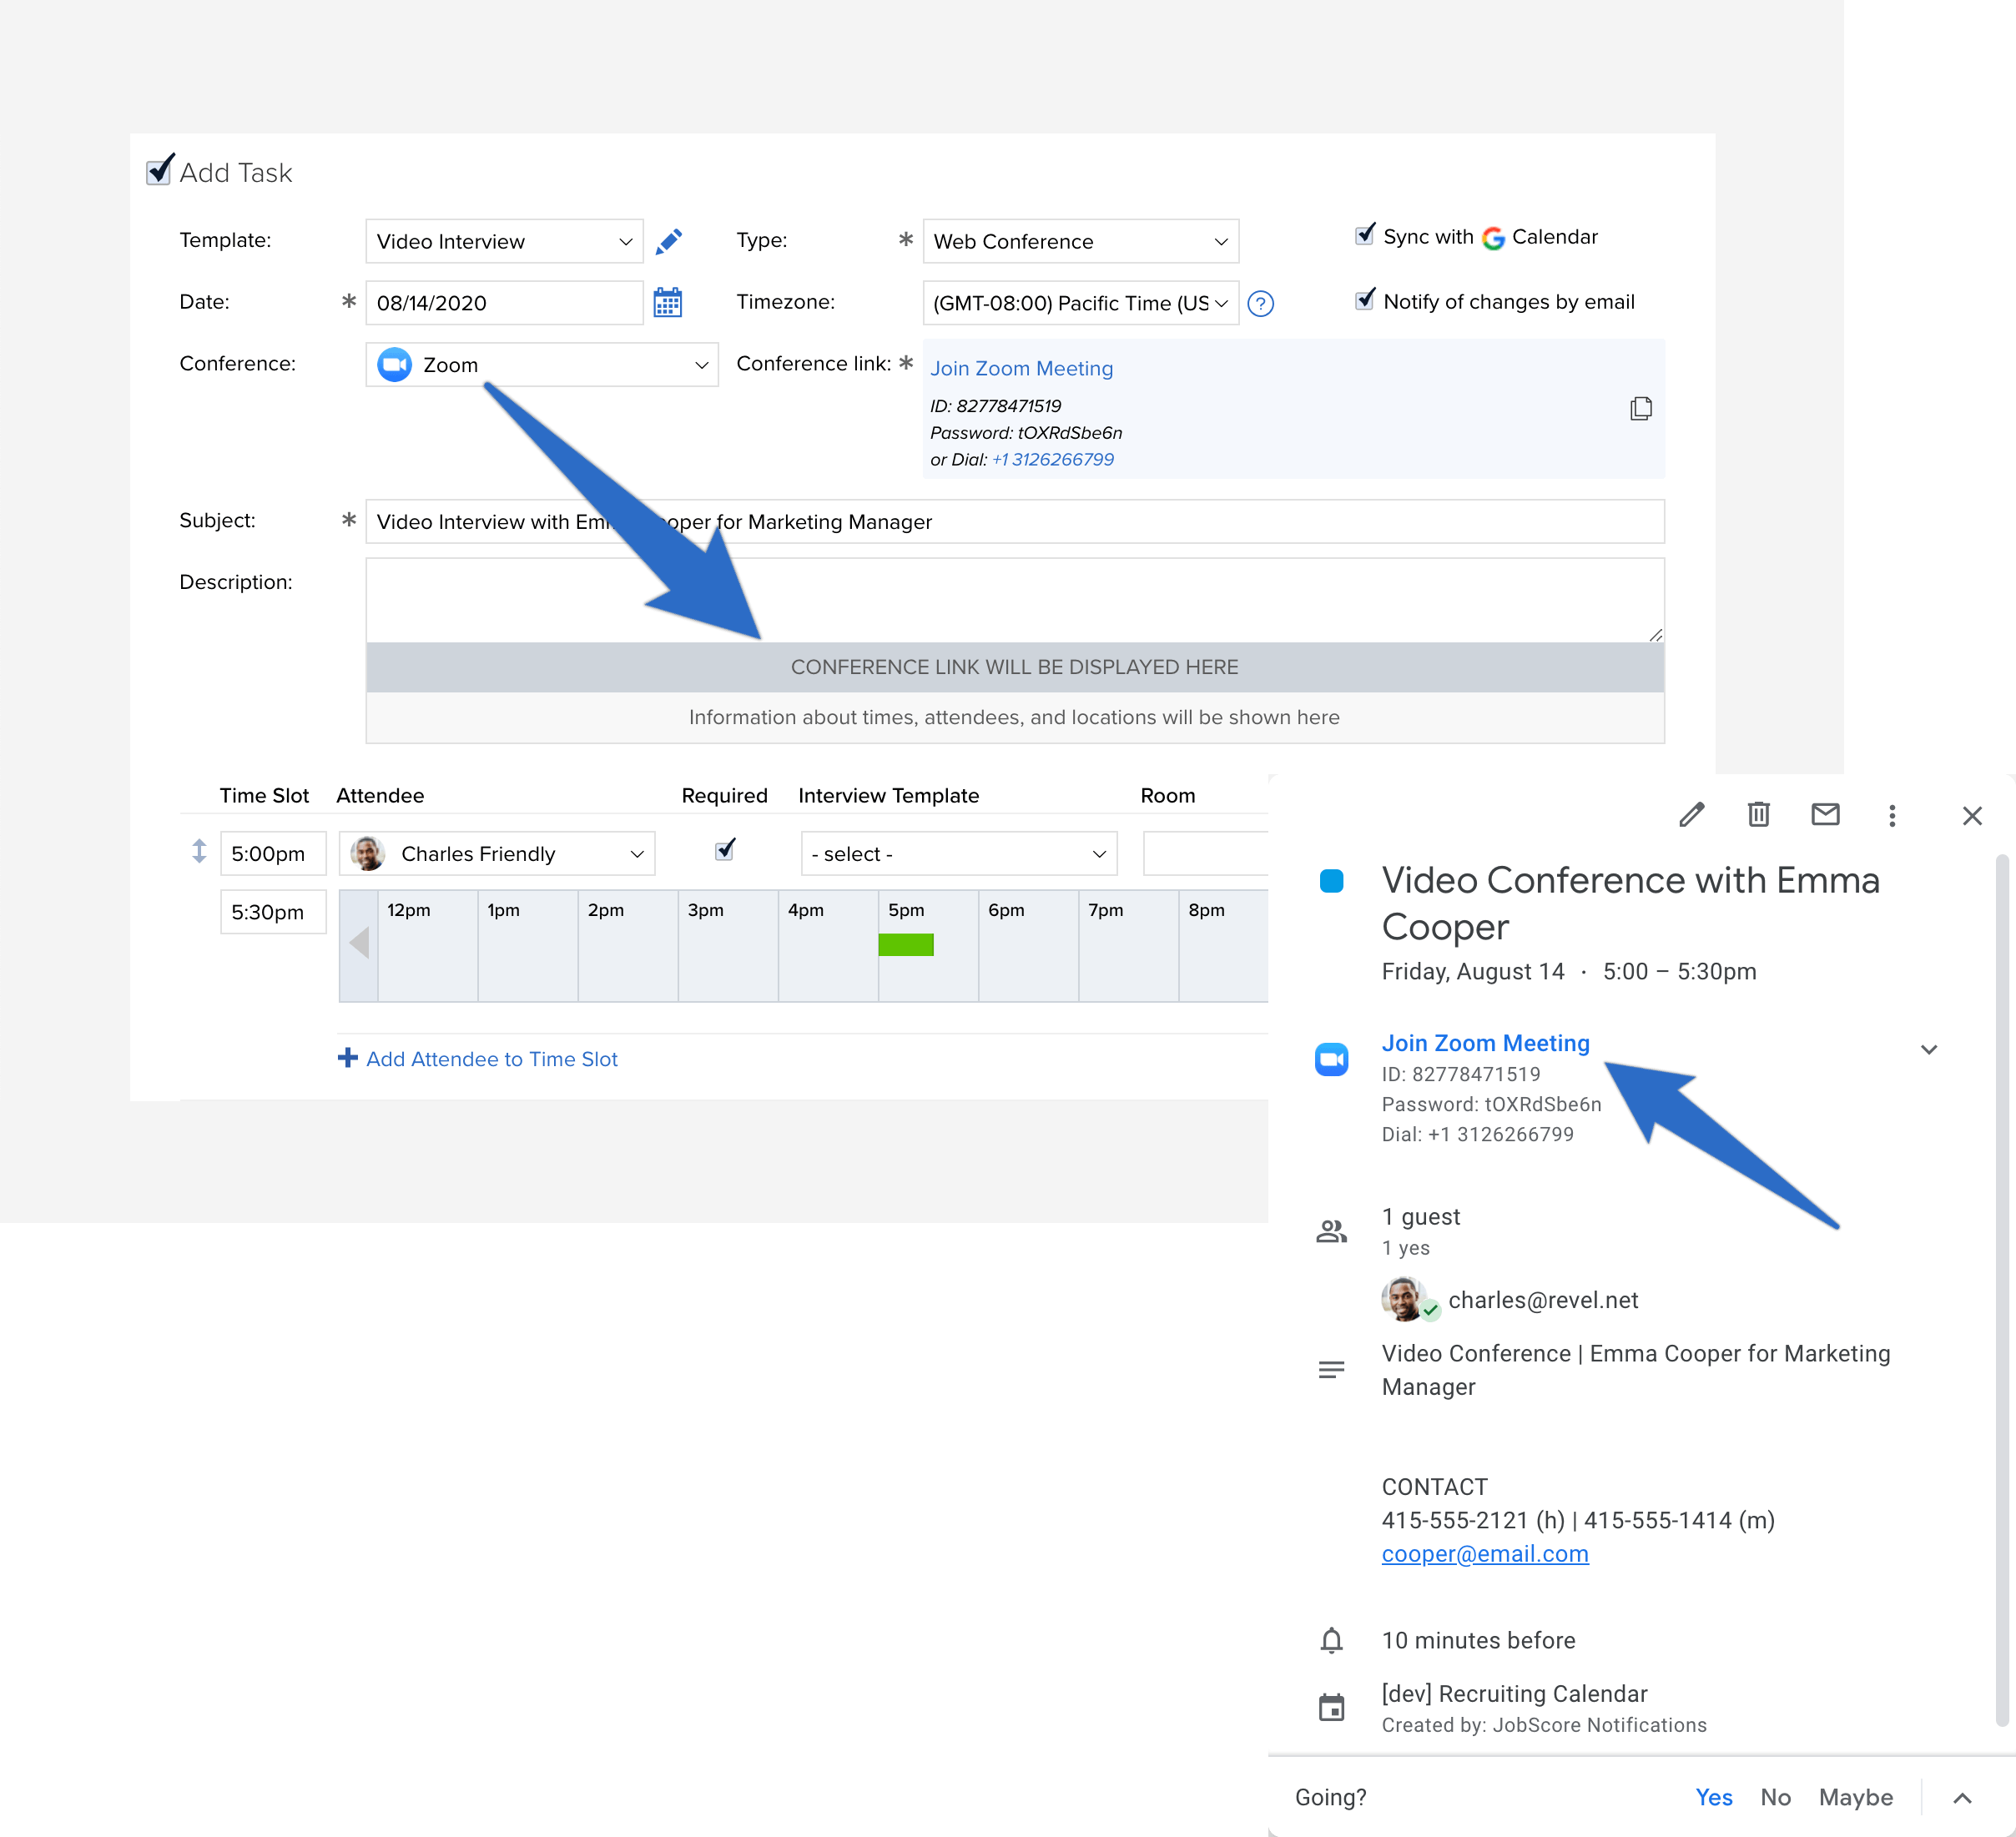The width and height of the screenshot is (2016, 1837).
Task: Expand RSVP options caret beside Maybe
Action: (x=1962, y=1798)
